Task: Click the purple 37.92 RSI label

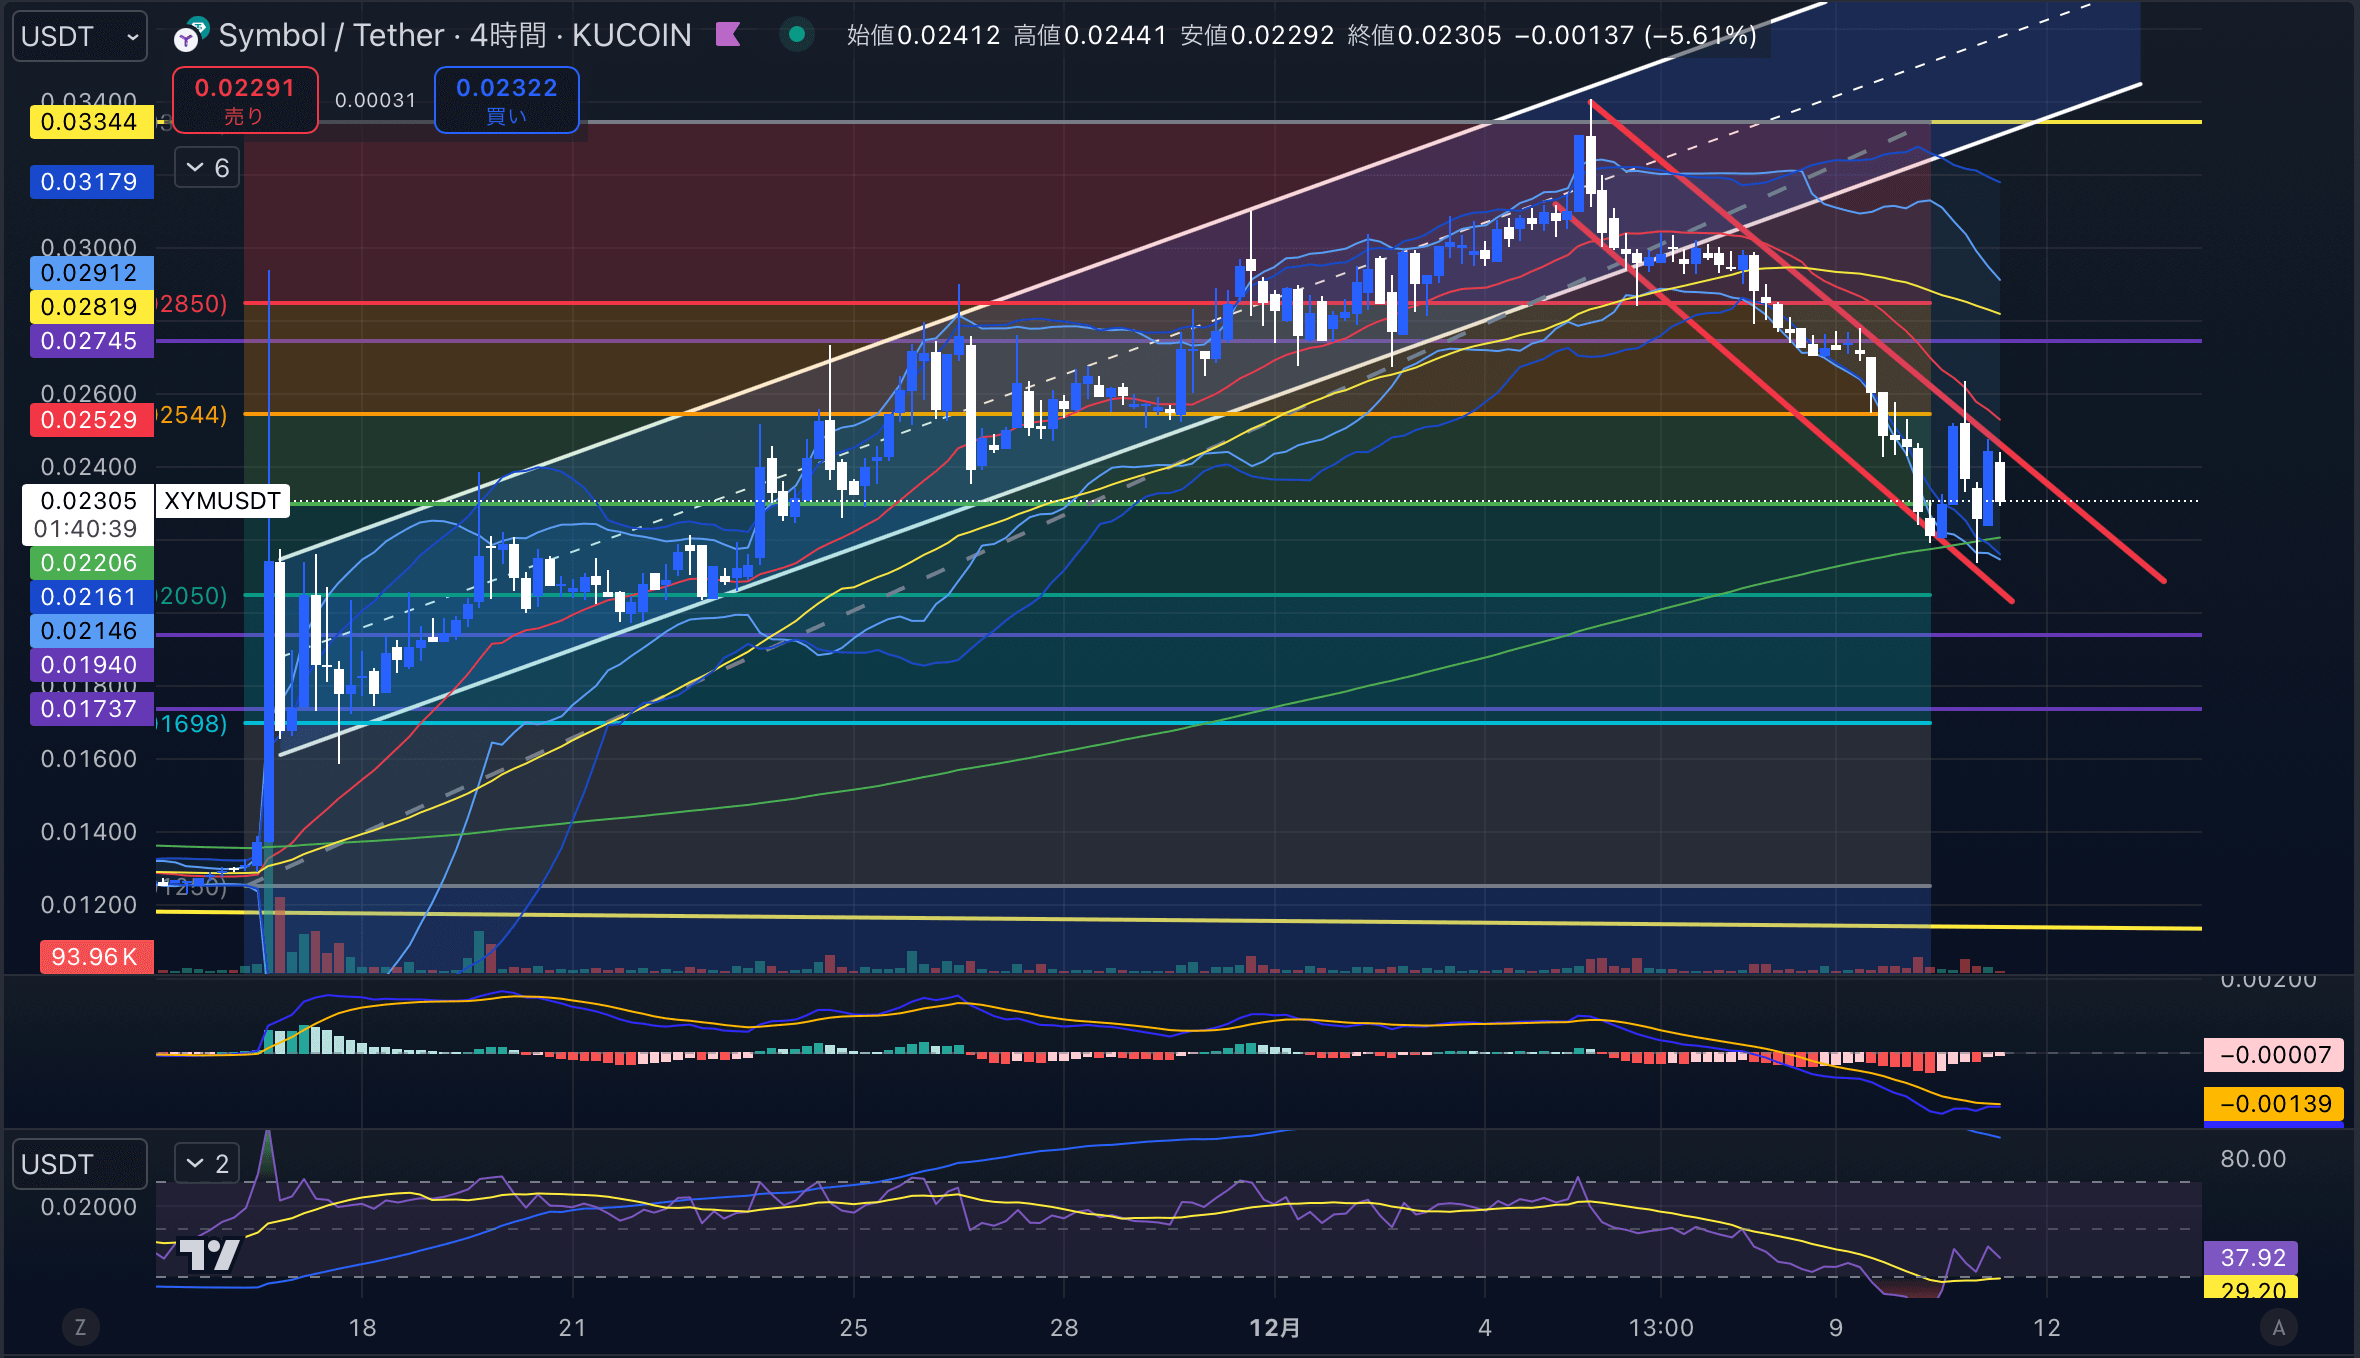Action: (2251, 1258)
